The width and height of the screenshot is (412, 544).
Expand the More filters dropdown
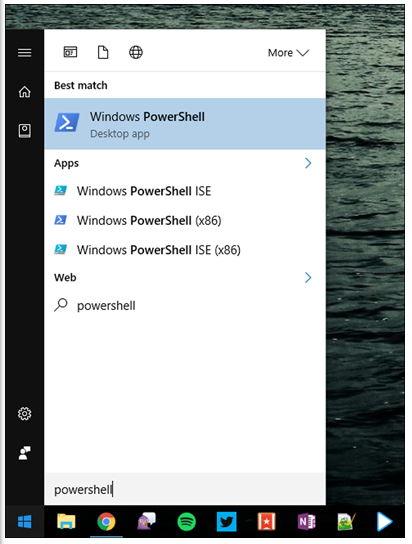[x=288, y=53]
